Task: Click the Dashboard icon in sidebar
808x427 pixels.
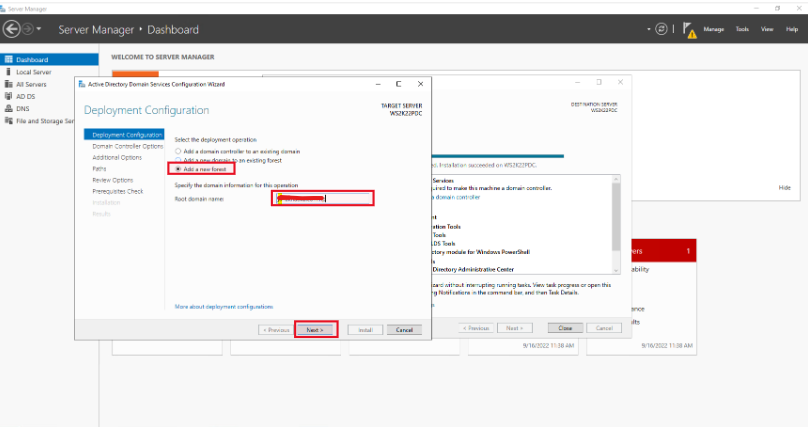Action: pos(8,60)
